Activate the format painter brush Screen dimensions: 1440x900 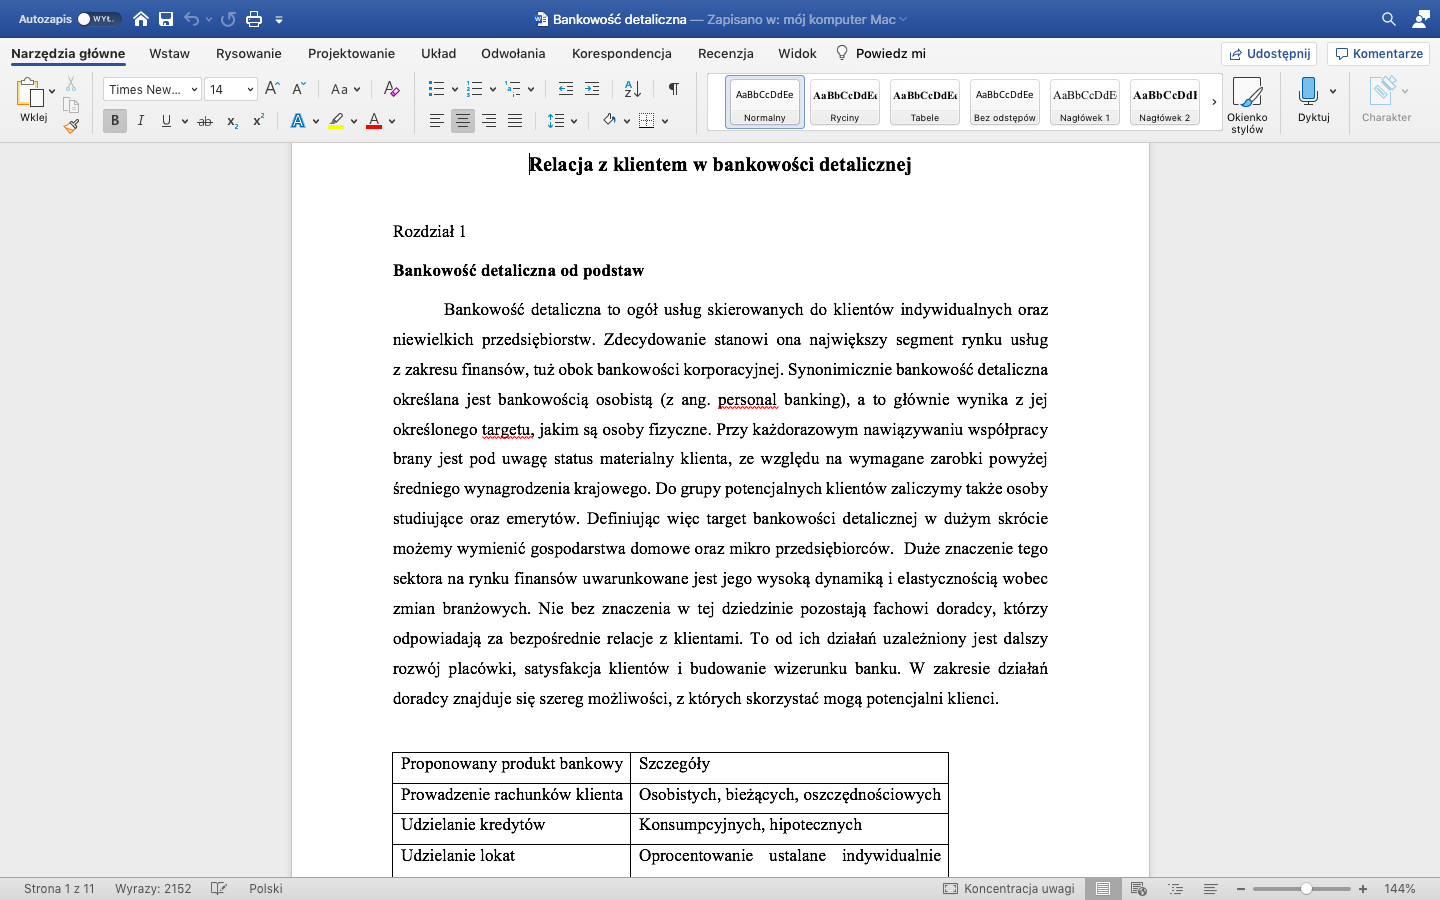tap(71, 126)
